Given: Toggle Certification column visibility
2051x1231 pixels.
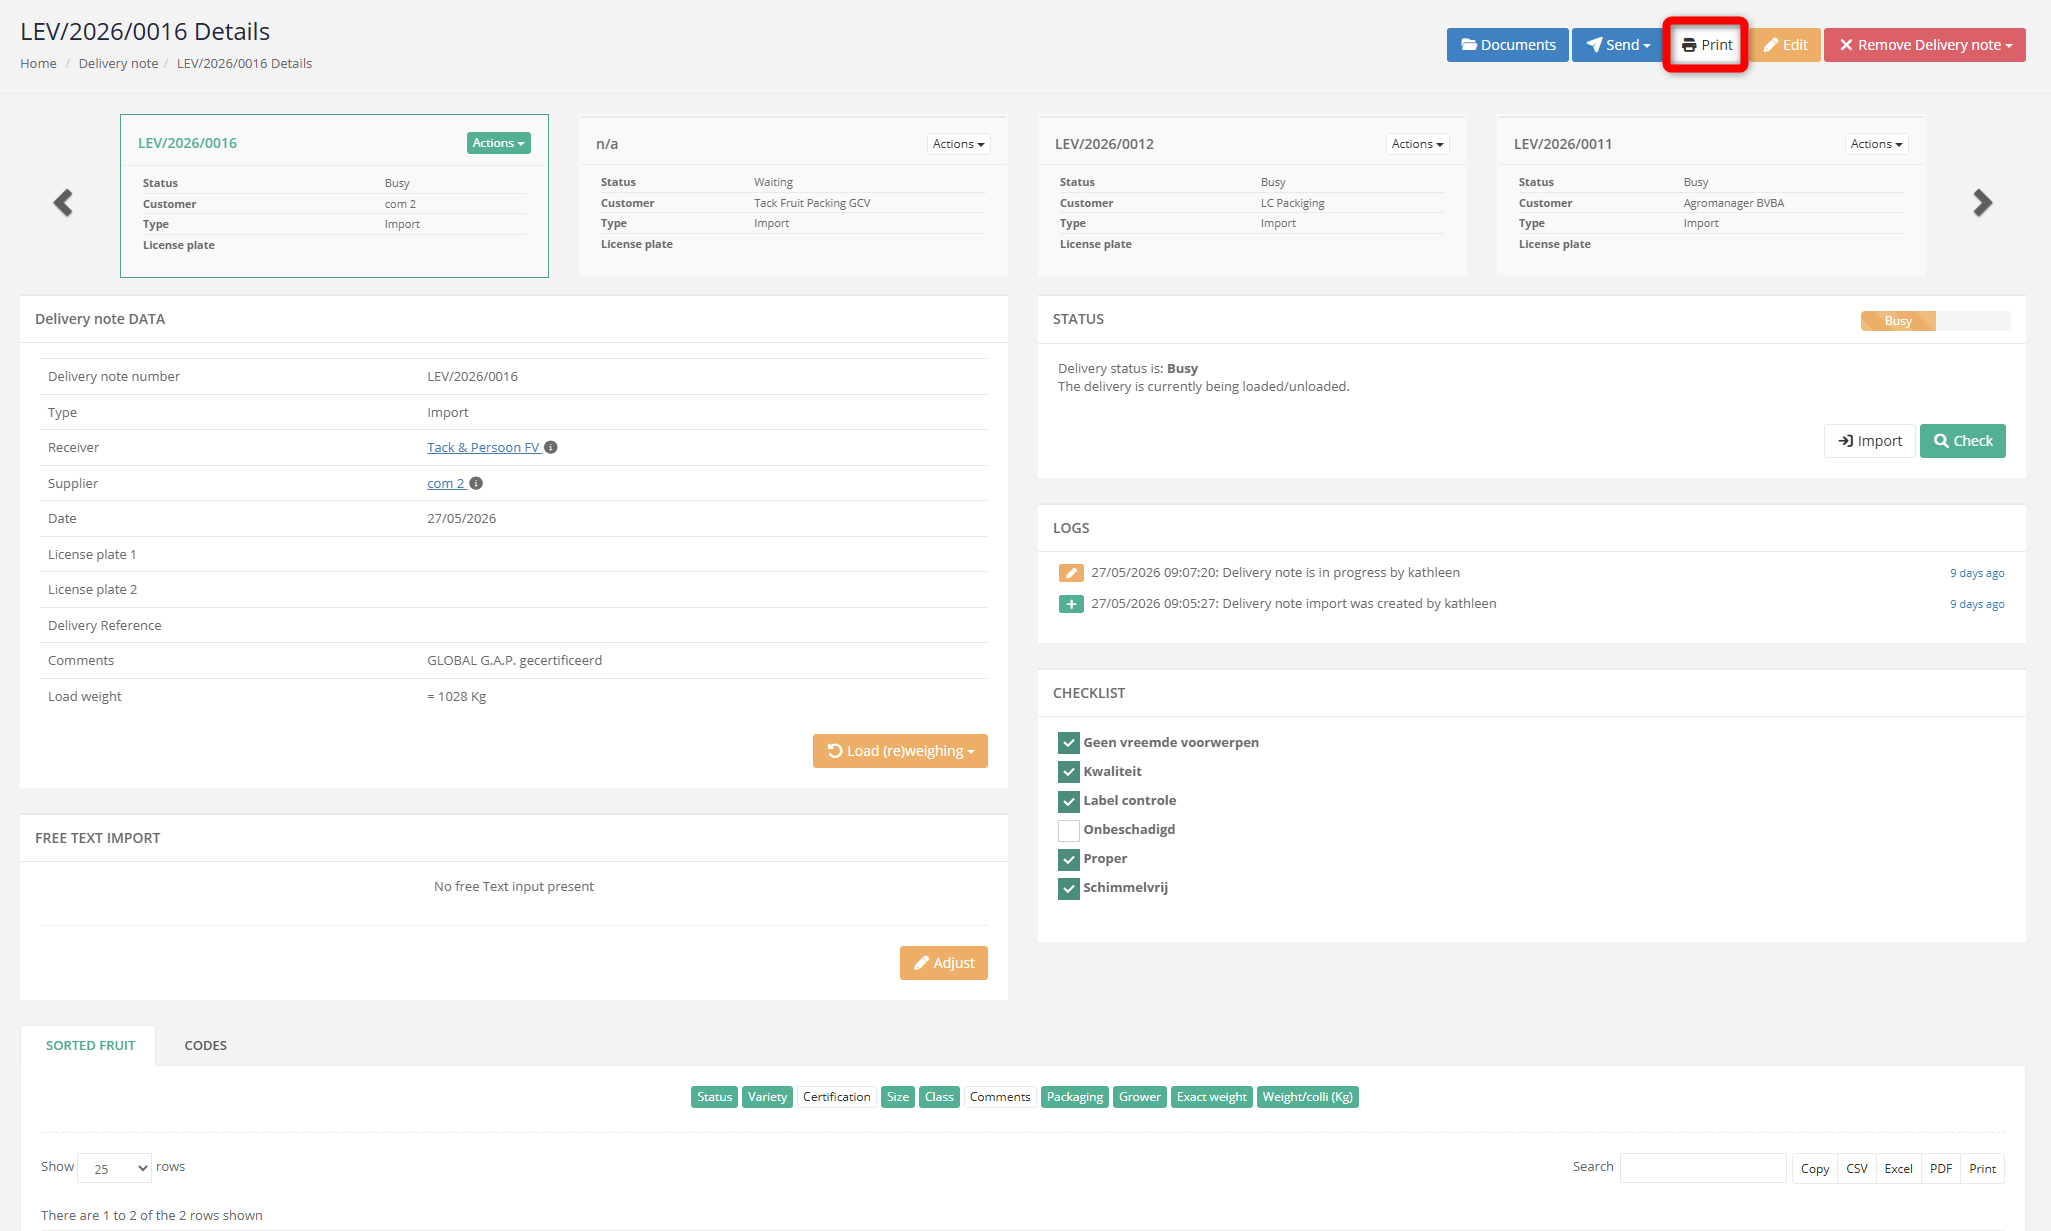Looking at the screenshot, I should (836, 1097).
